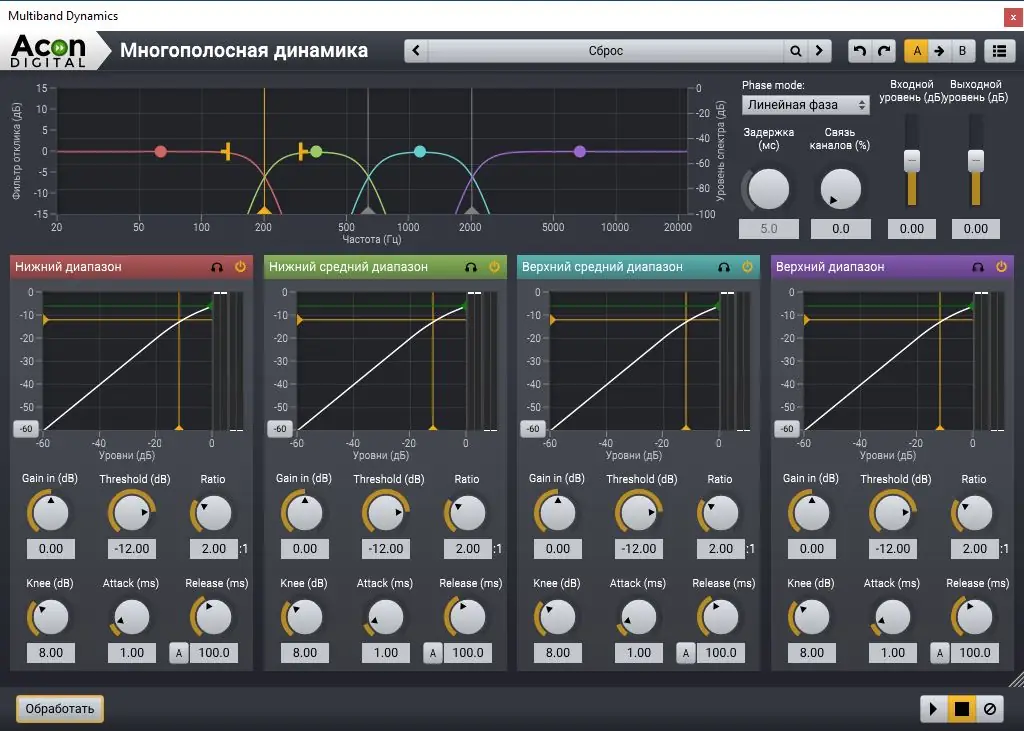Go to next preset arrow
Screen dimensions: 1024x731
tap(819, 51)
